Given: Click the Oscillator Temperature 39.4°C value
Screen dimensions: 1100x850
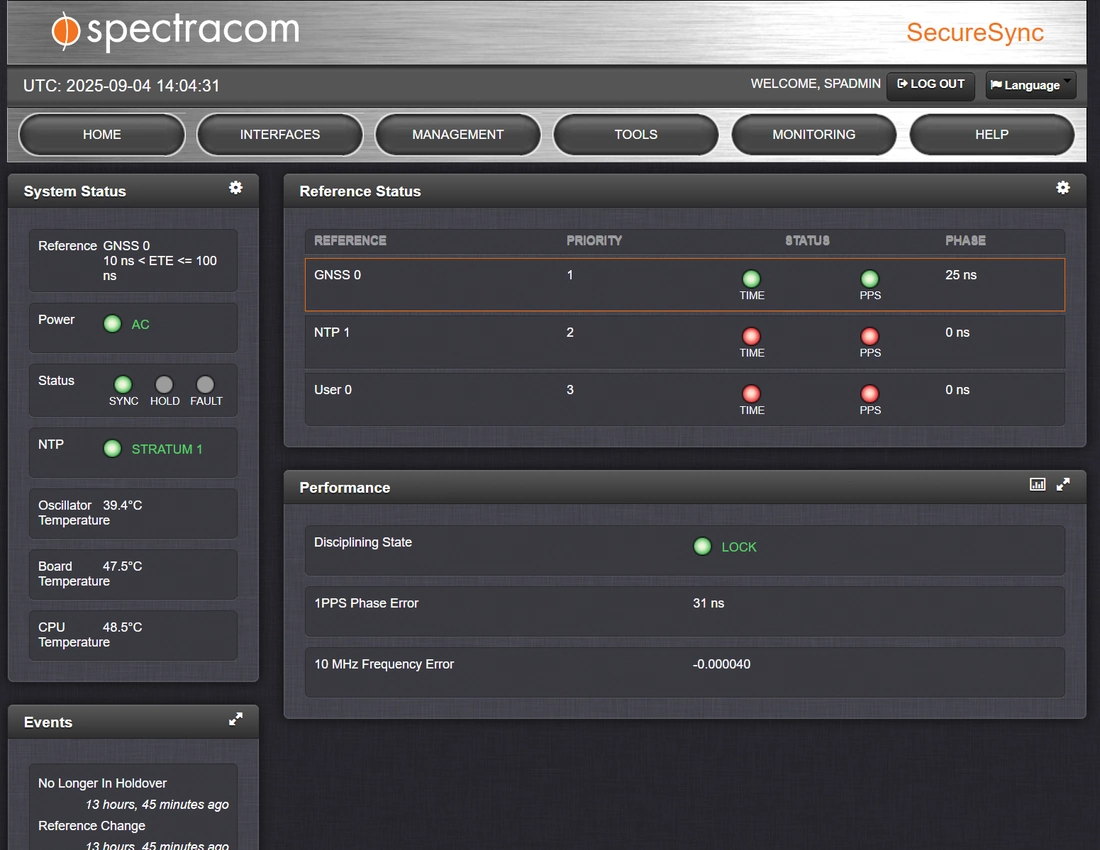Looking at the screenshot, I should click(123, 505).
